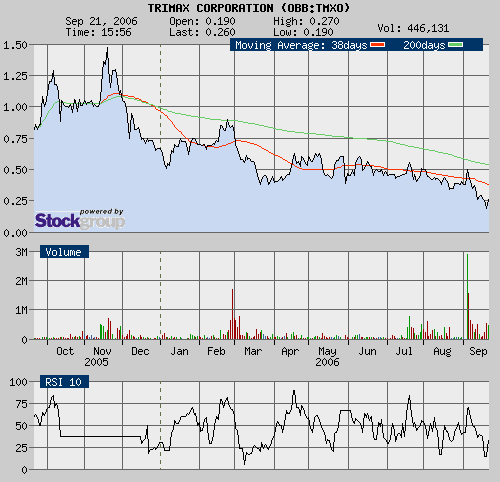
Task: Click the 0.25 price axis label
Action: point(15,201)
